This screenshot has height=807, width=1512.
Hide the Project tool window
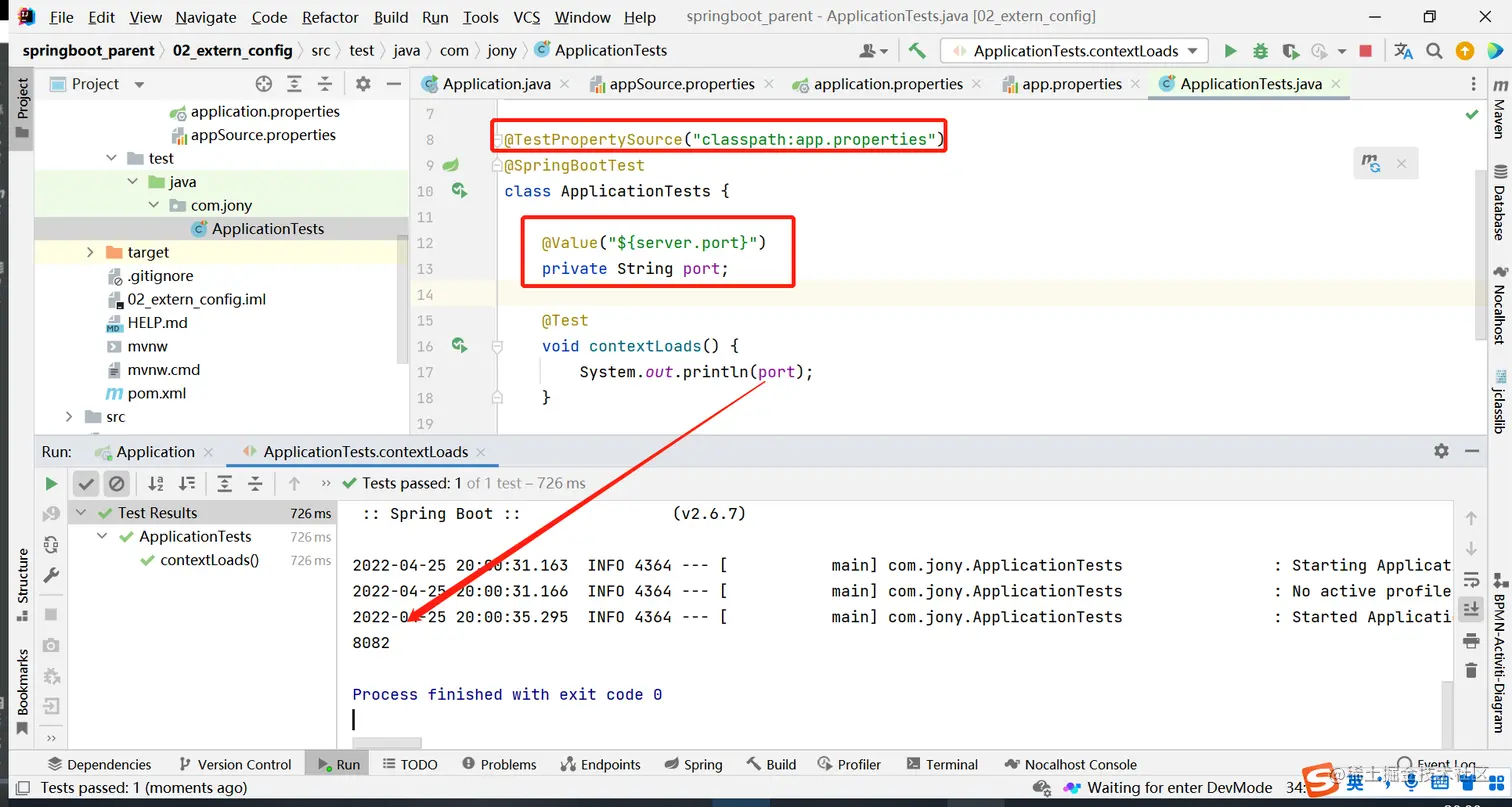click(x=394, y=84)
